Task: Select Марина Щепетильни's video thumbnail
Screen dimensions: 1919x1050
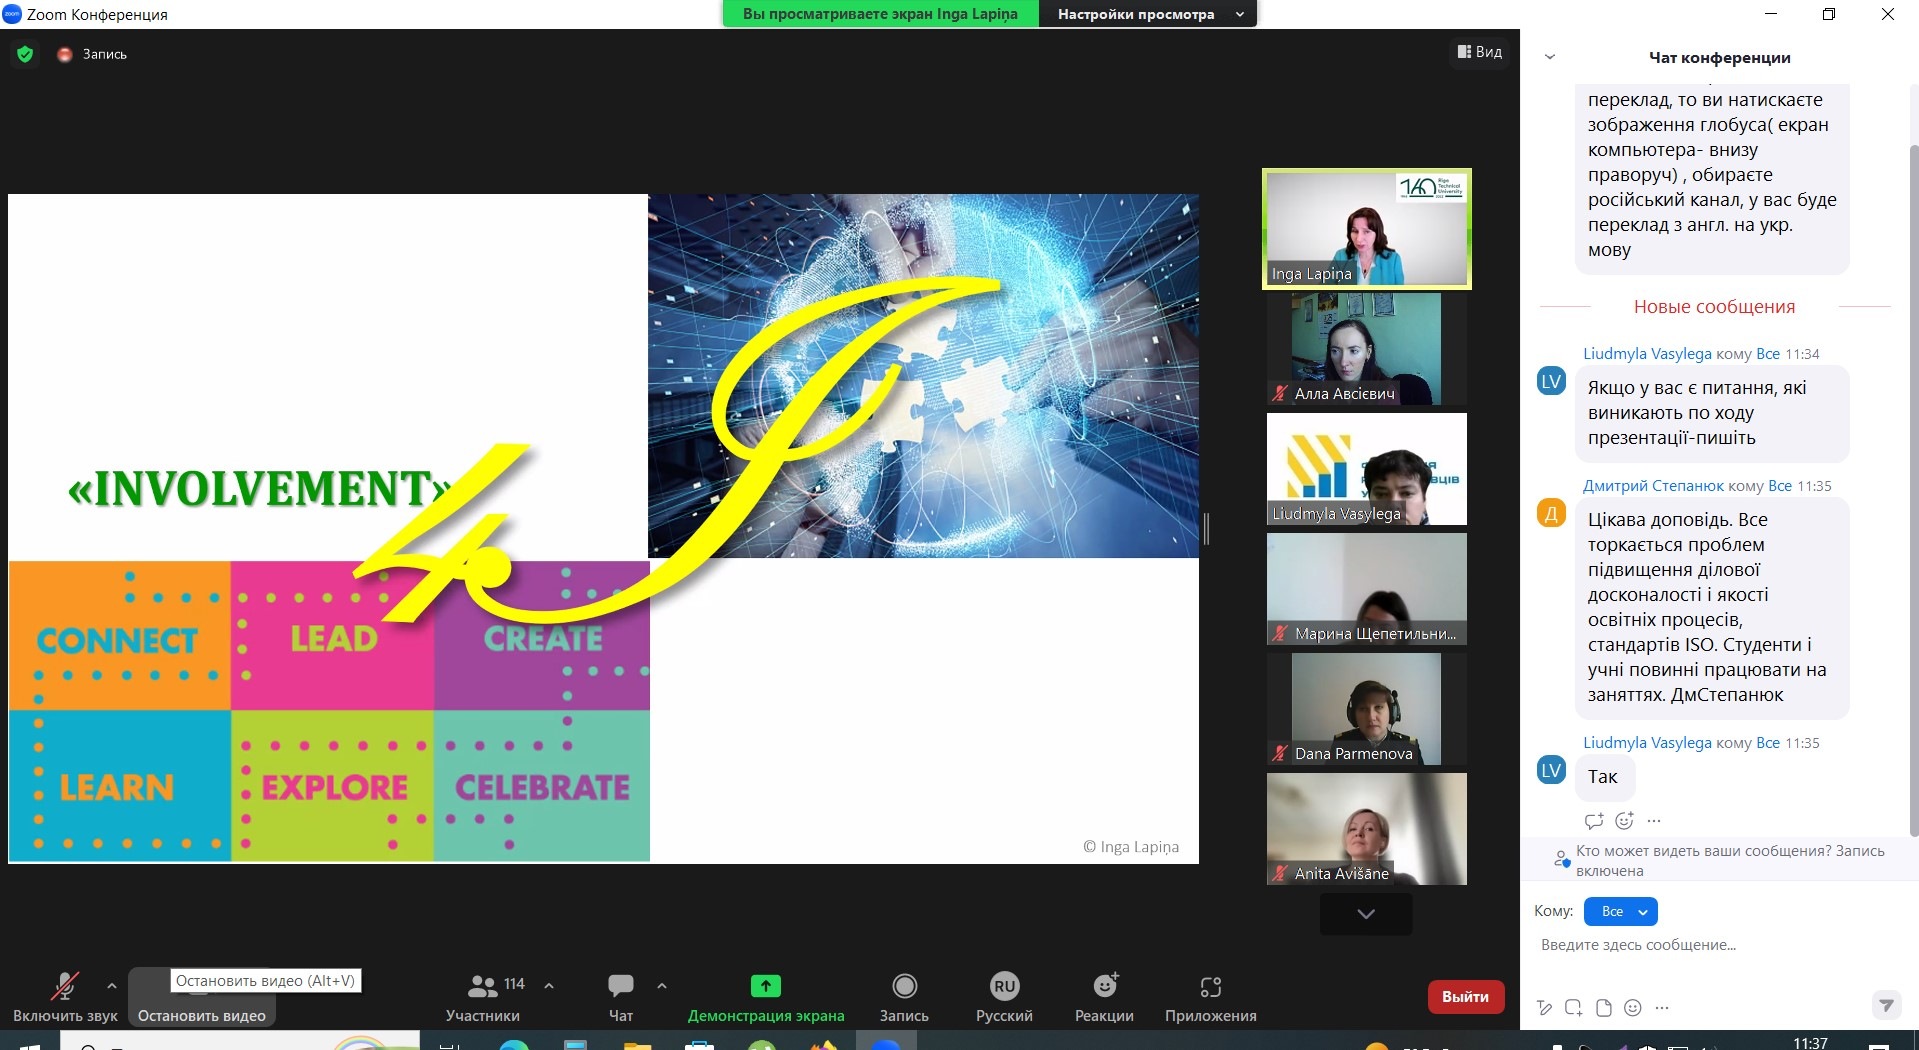Action: (1367, 589)
